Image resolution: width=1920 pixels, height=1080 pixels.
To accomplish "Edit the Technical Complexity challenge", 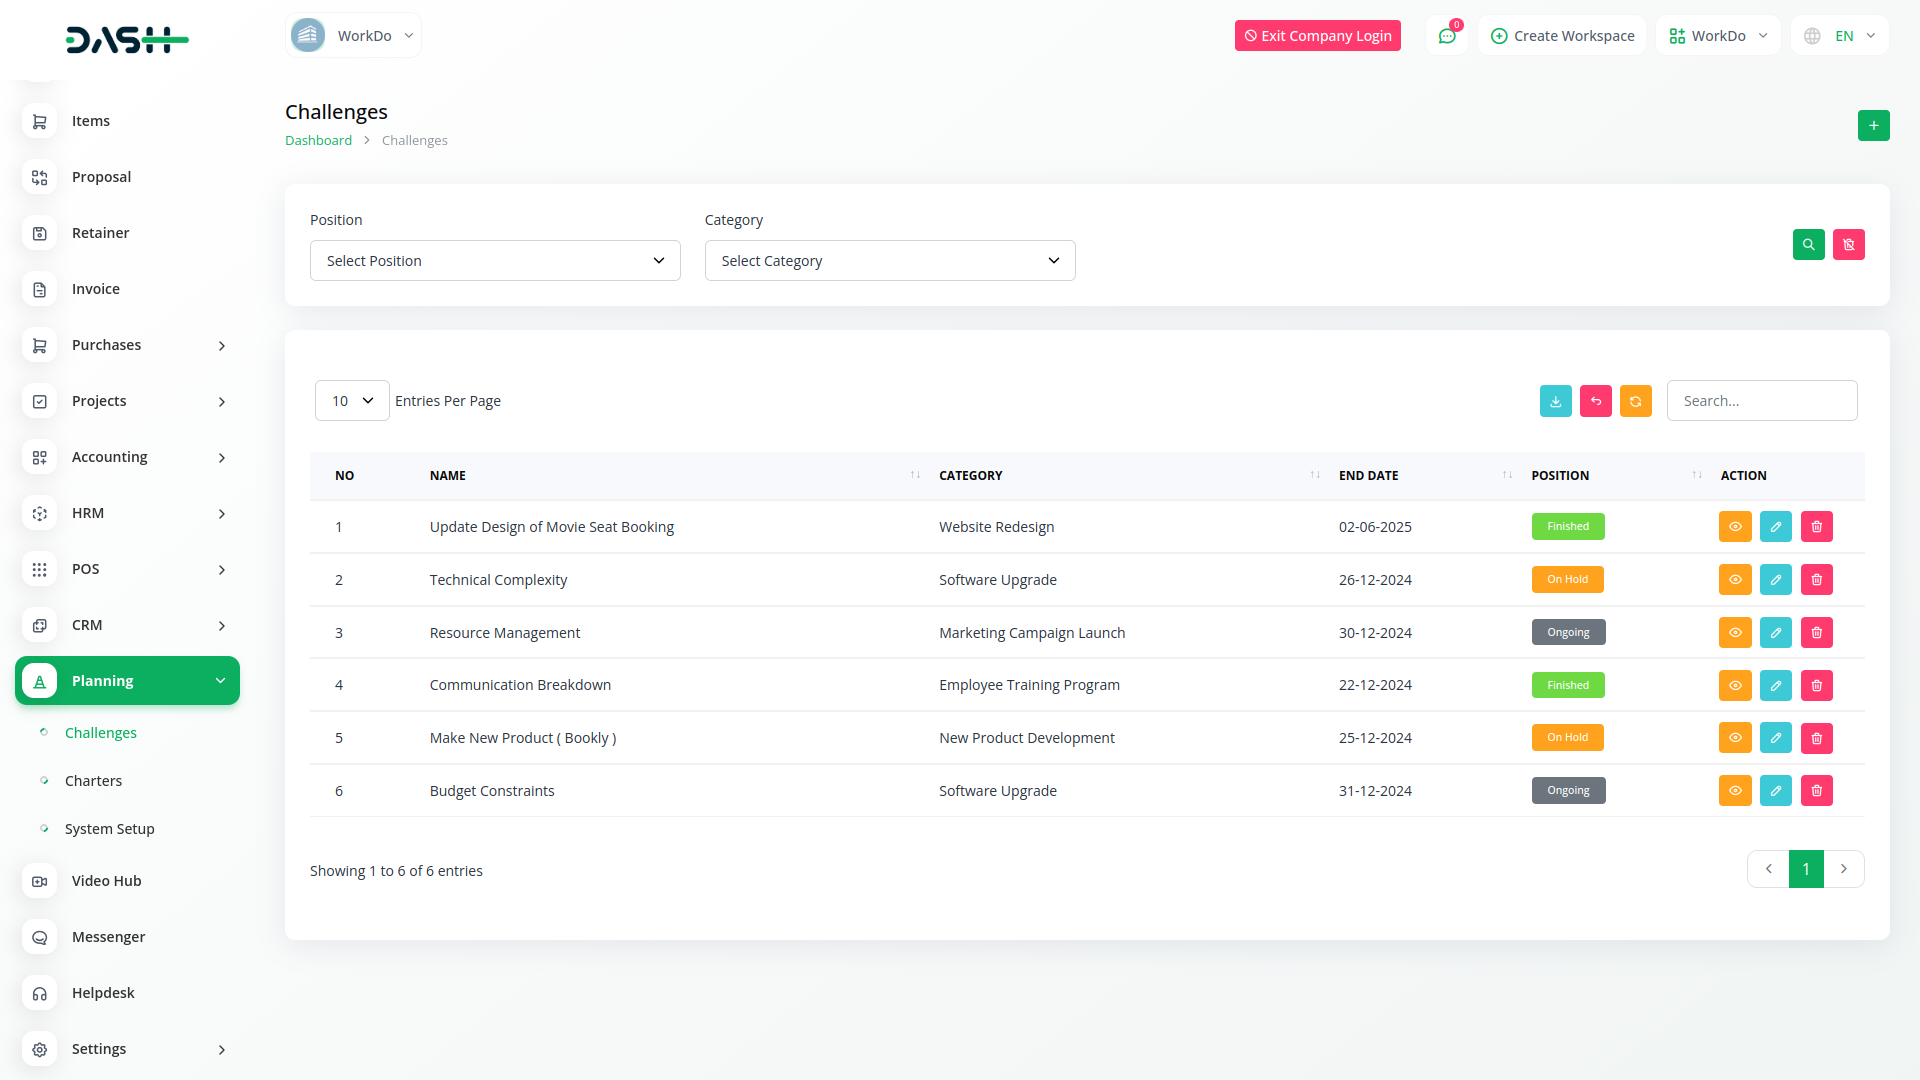I will (x=1775, y=580).
